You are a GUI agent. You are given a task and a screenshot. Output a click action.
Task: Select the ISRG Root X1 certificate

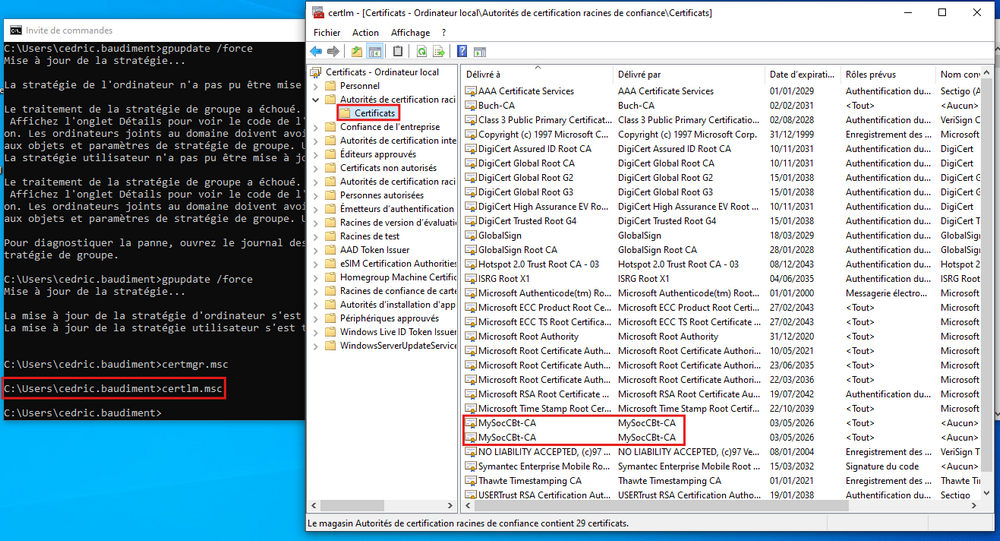pos(504,279)
